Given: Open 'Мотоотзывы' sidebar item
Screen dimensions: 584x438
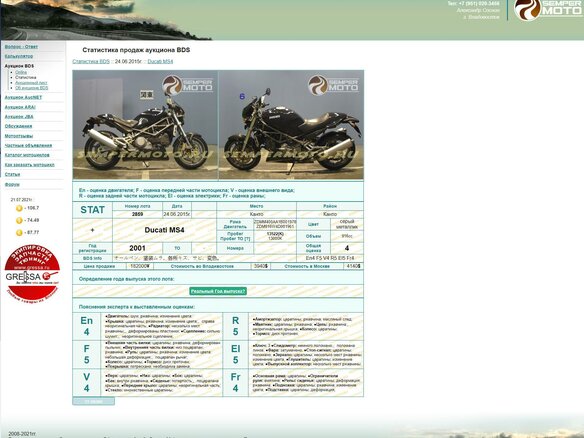Looking at the screenshot, I should [19, 136].
